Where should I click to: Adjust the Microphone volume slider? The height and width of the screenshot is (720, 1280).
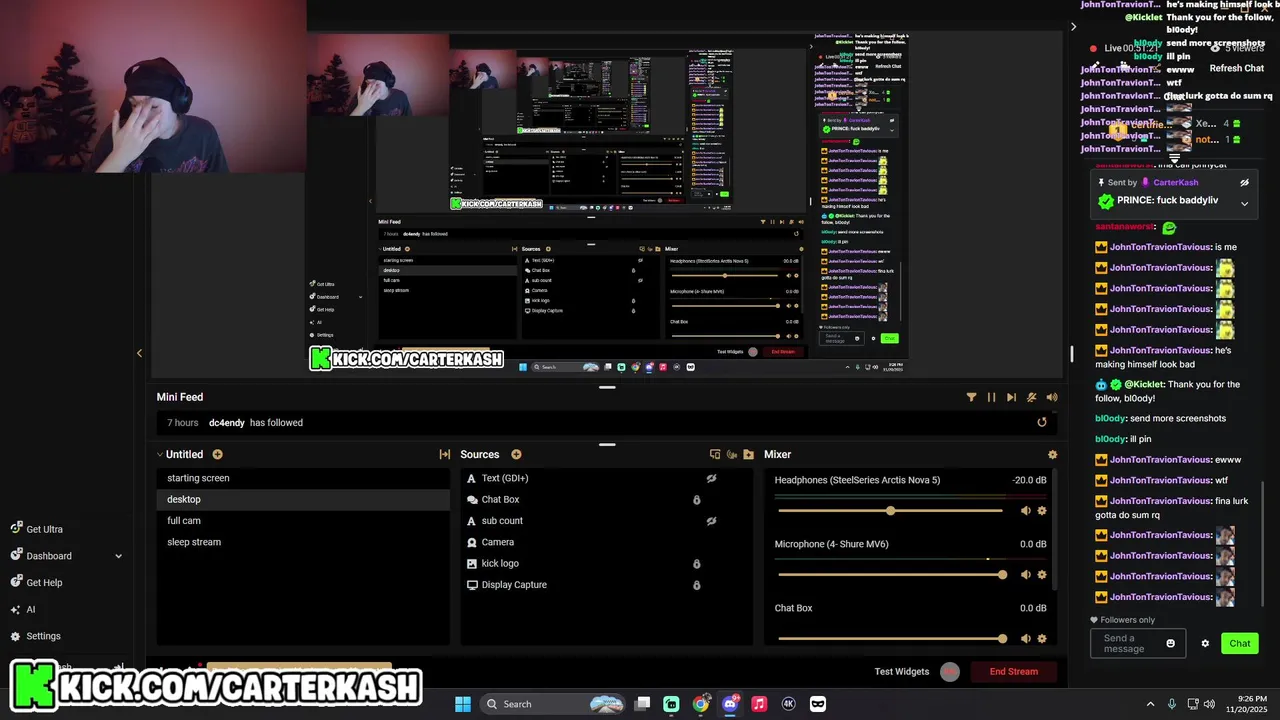[x=890, y=575]
